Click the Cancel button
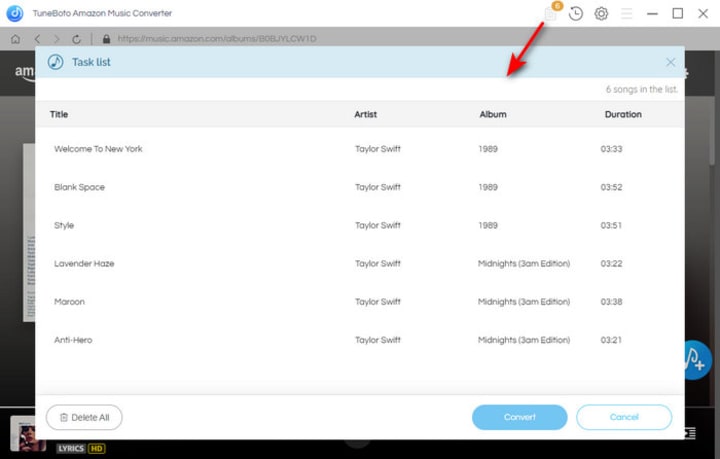720x459 pixels. click(624, 417)
